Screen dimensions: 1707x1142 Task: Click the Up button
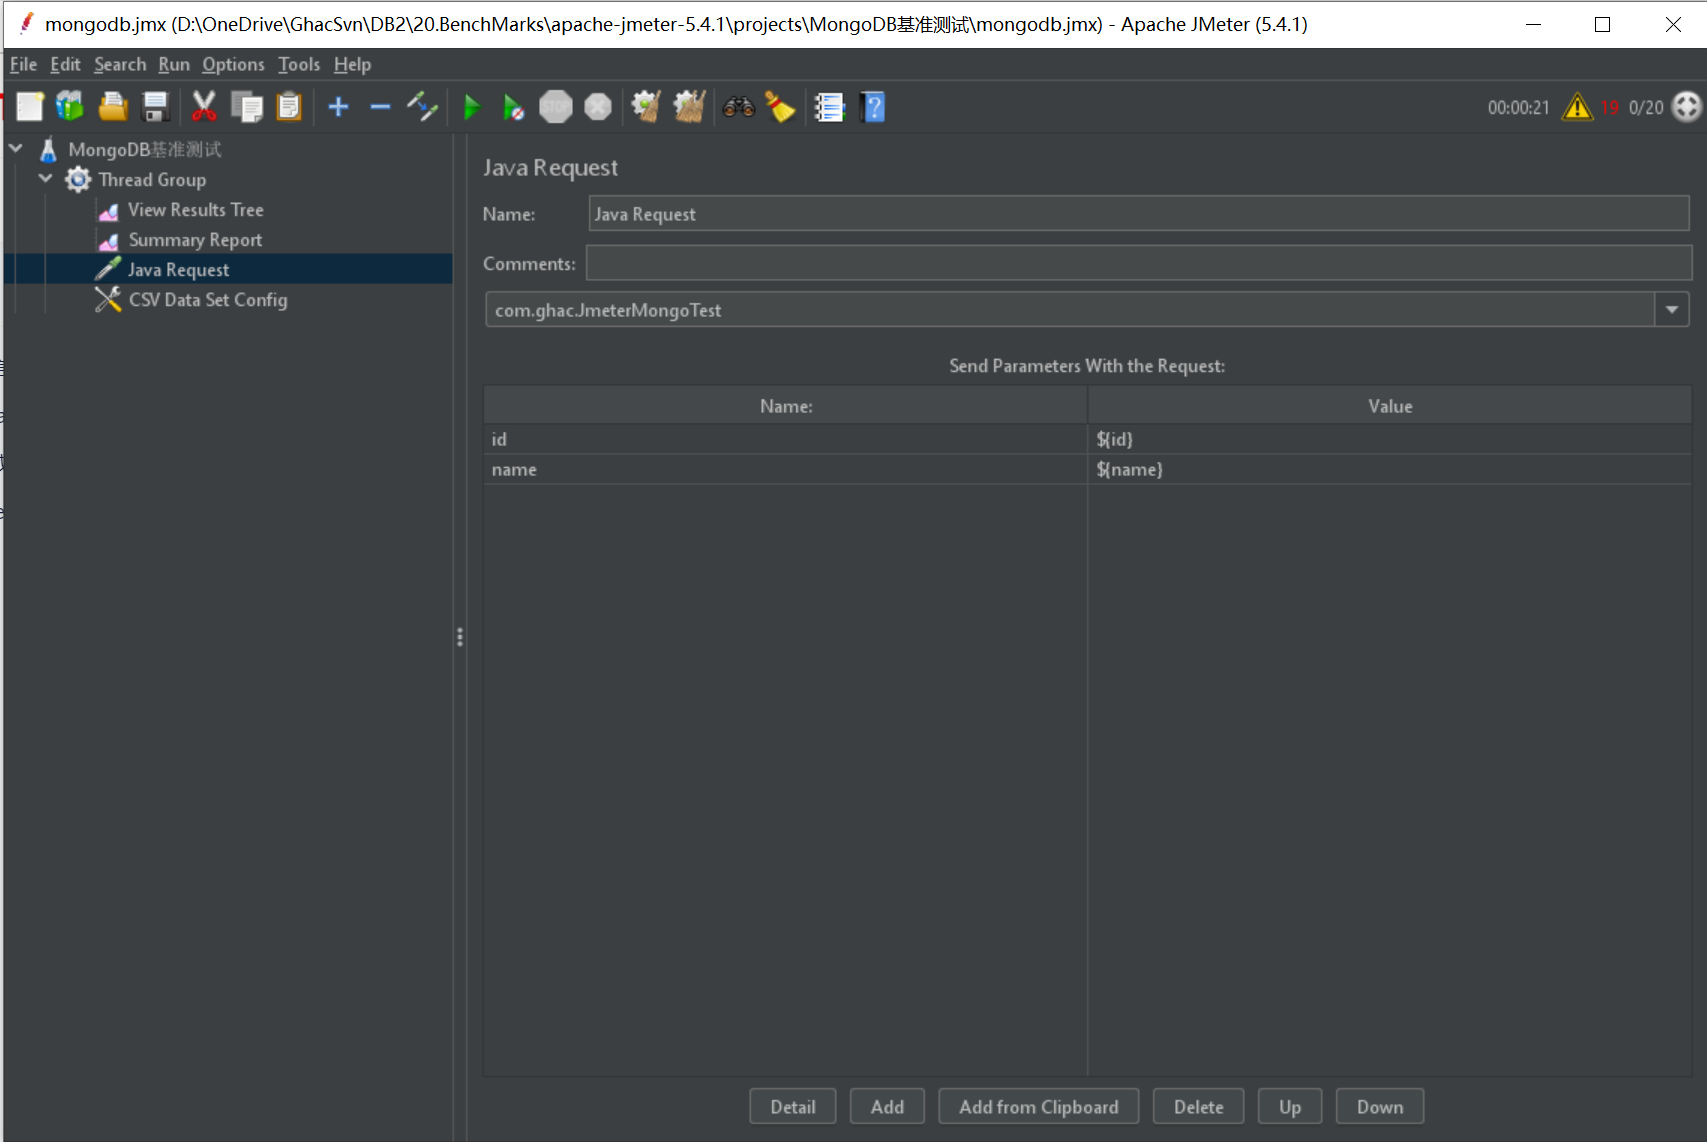point(1290,1107)
